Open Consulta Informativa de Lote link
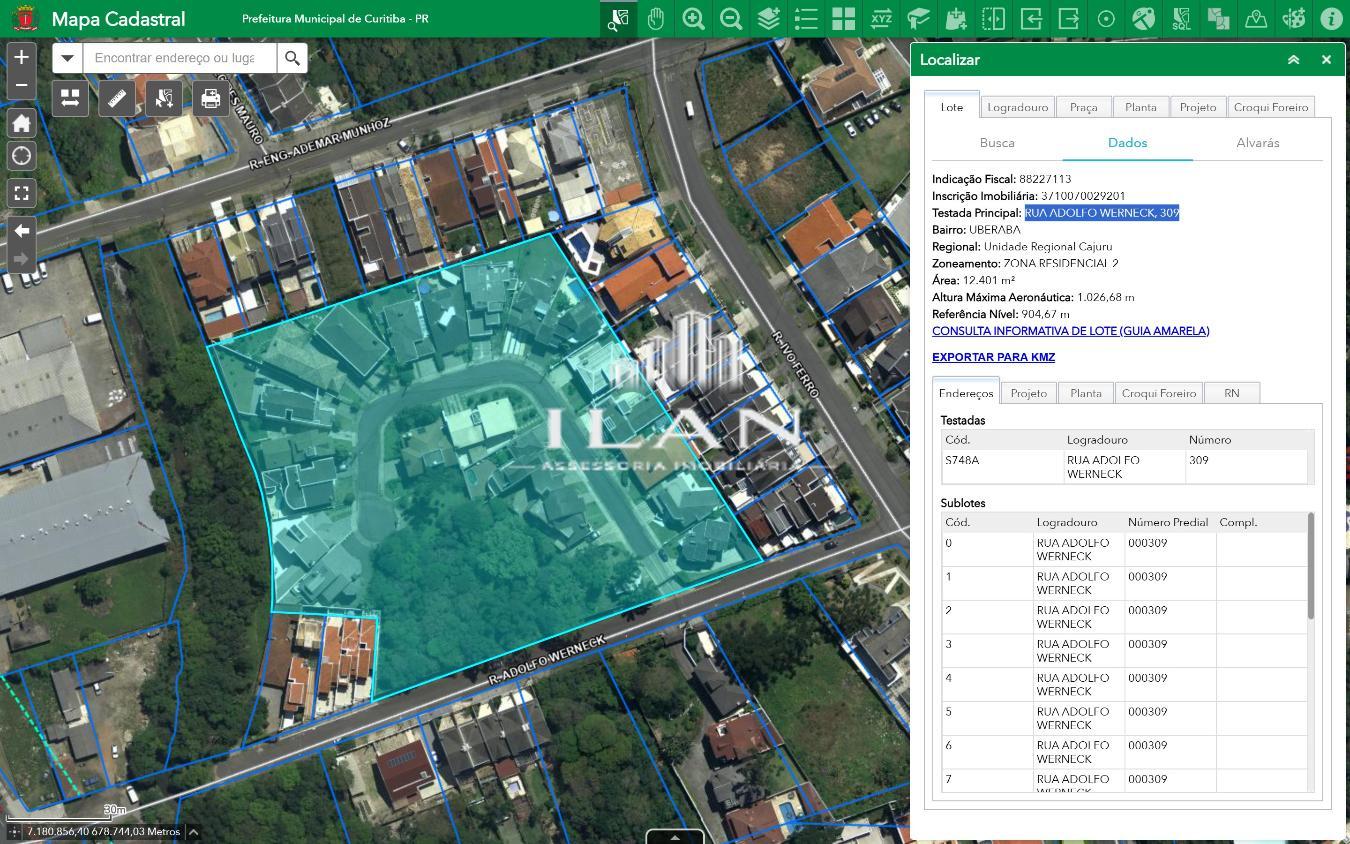Image resolution: width=1350 pixels, height=844 pixels. coord(1070,331)
